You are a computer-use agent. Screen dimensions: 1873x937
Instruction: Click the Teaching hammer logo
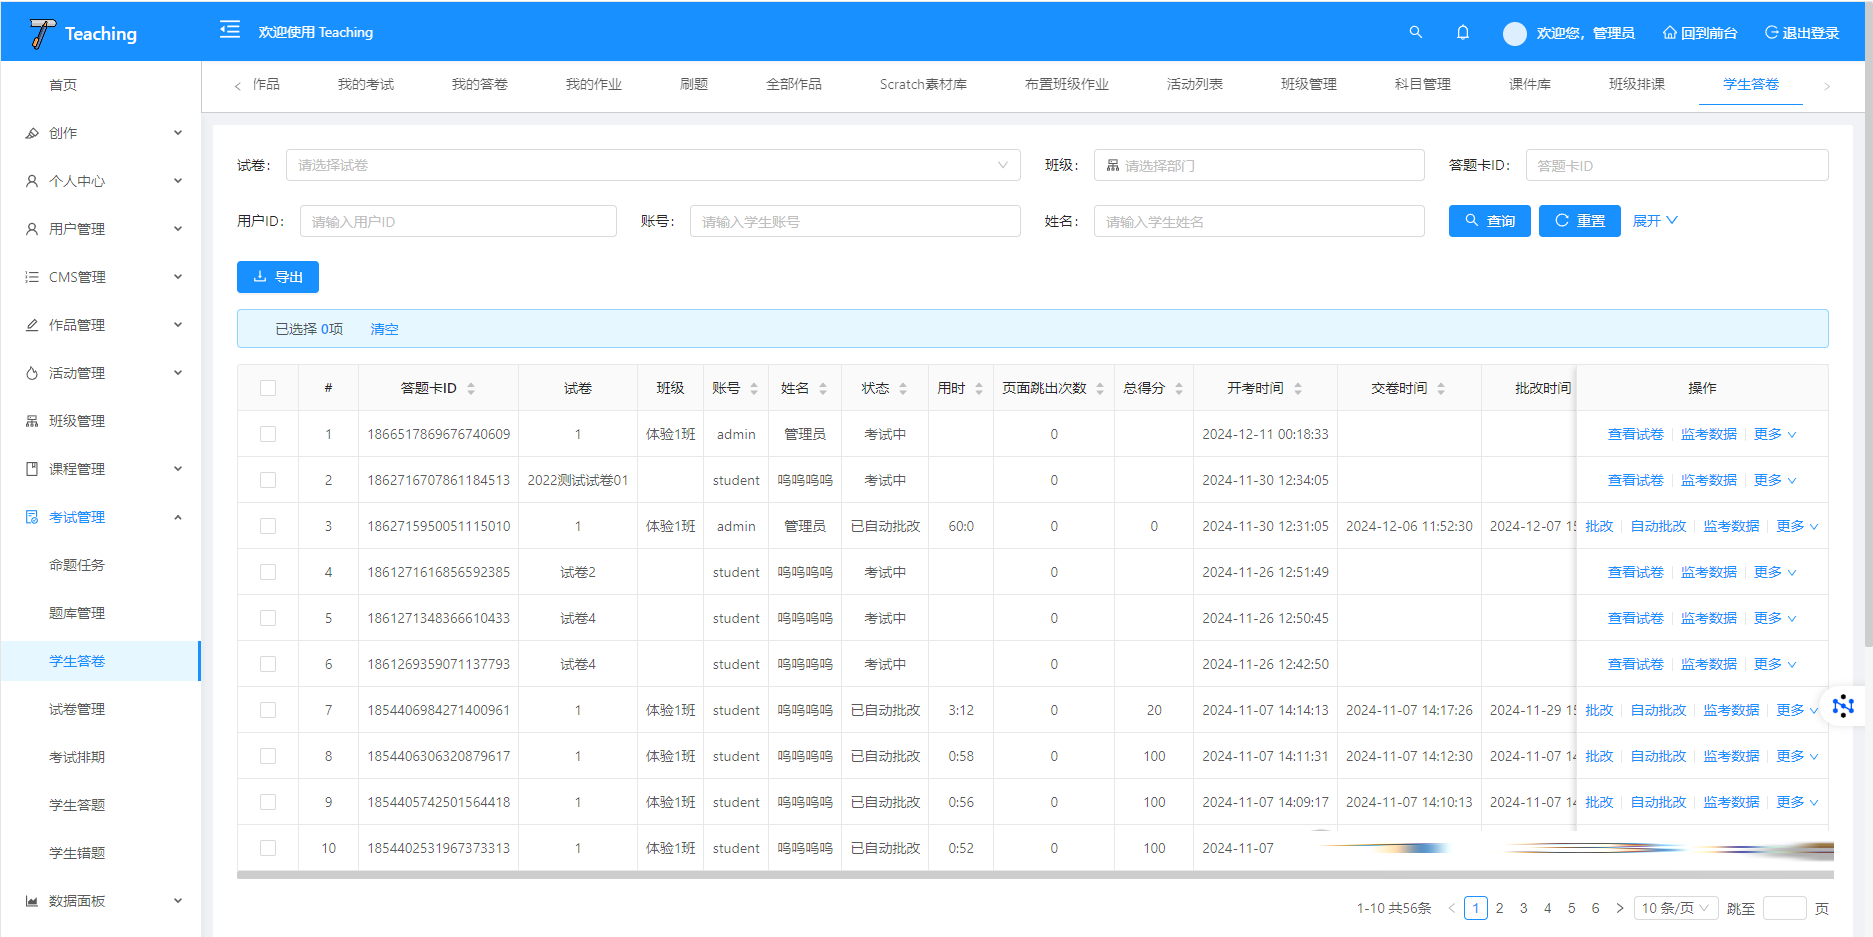pos(42,33)
